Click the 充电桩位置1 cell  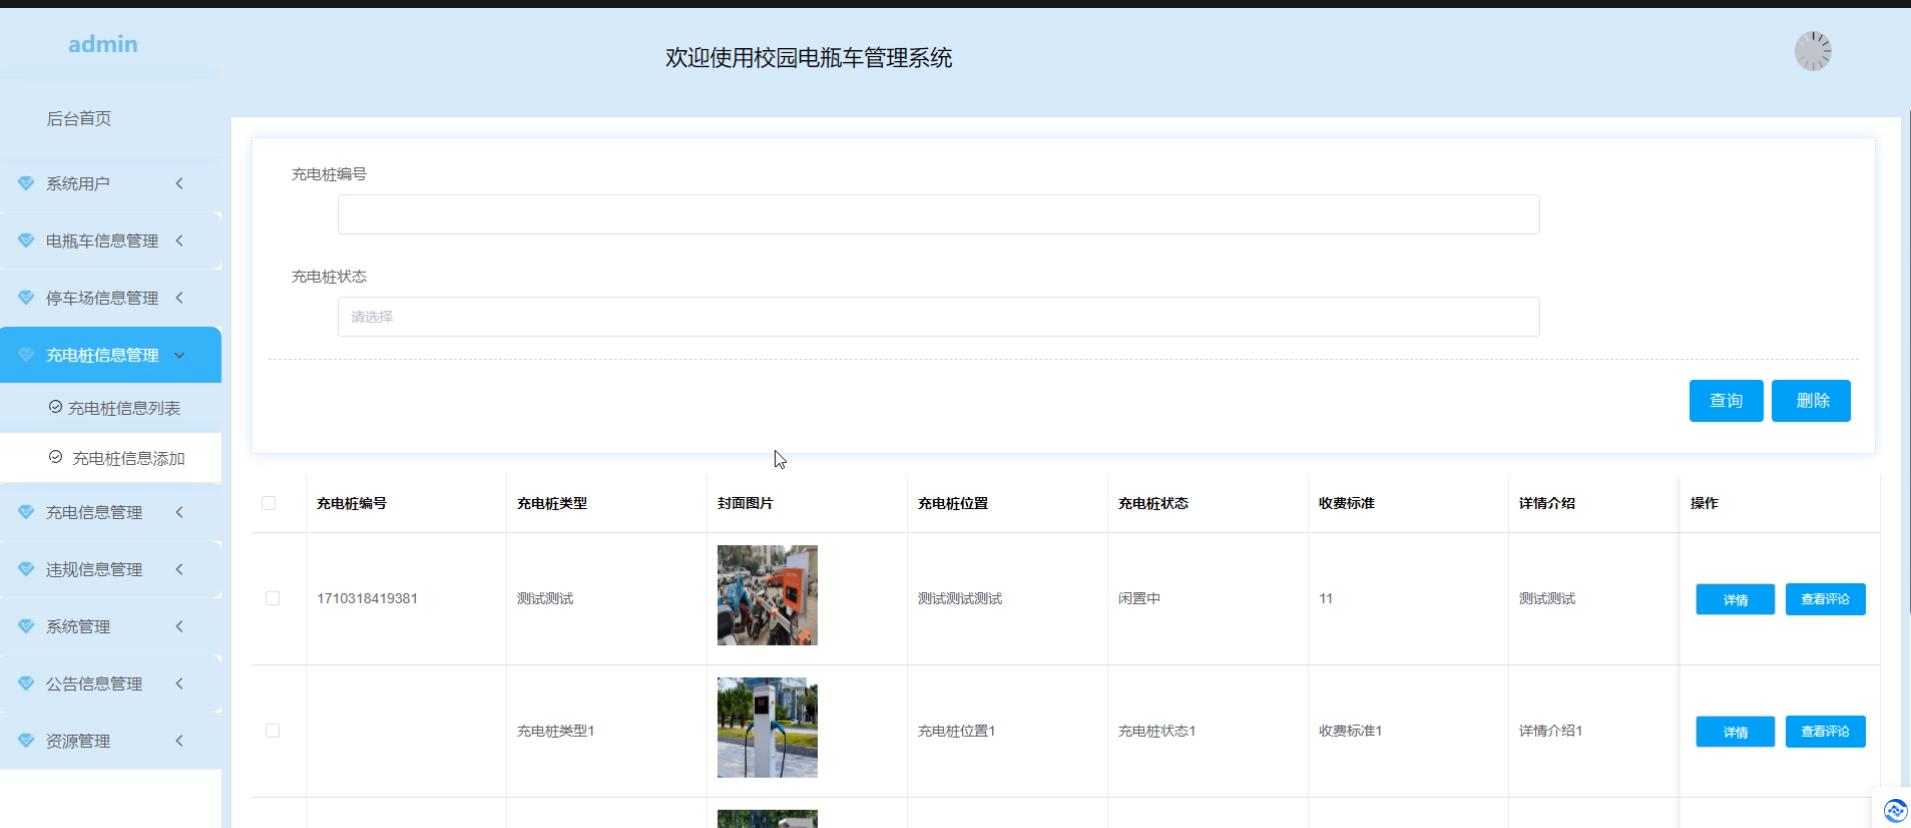[956, 731]
